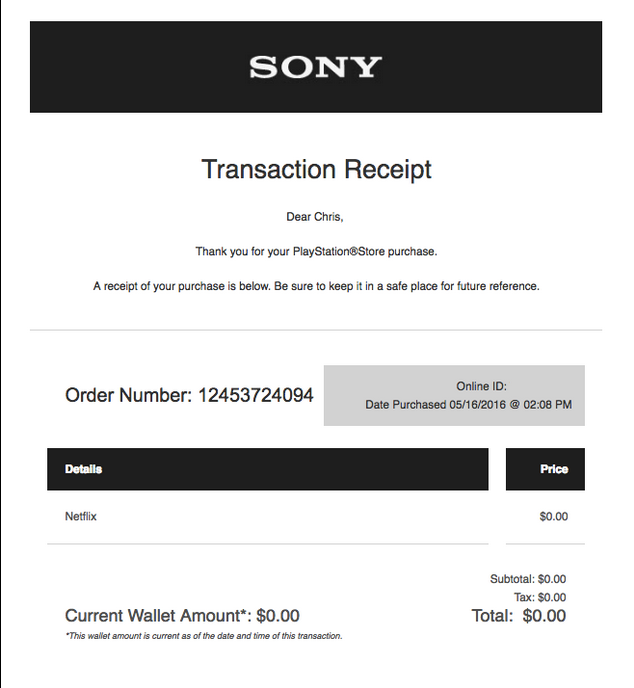Select order number 12453724094
The width and height of the screenshot is (634, 688).
tap(255, 395)
